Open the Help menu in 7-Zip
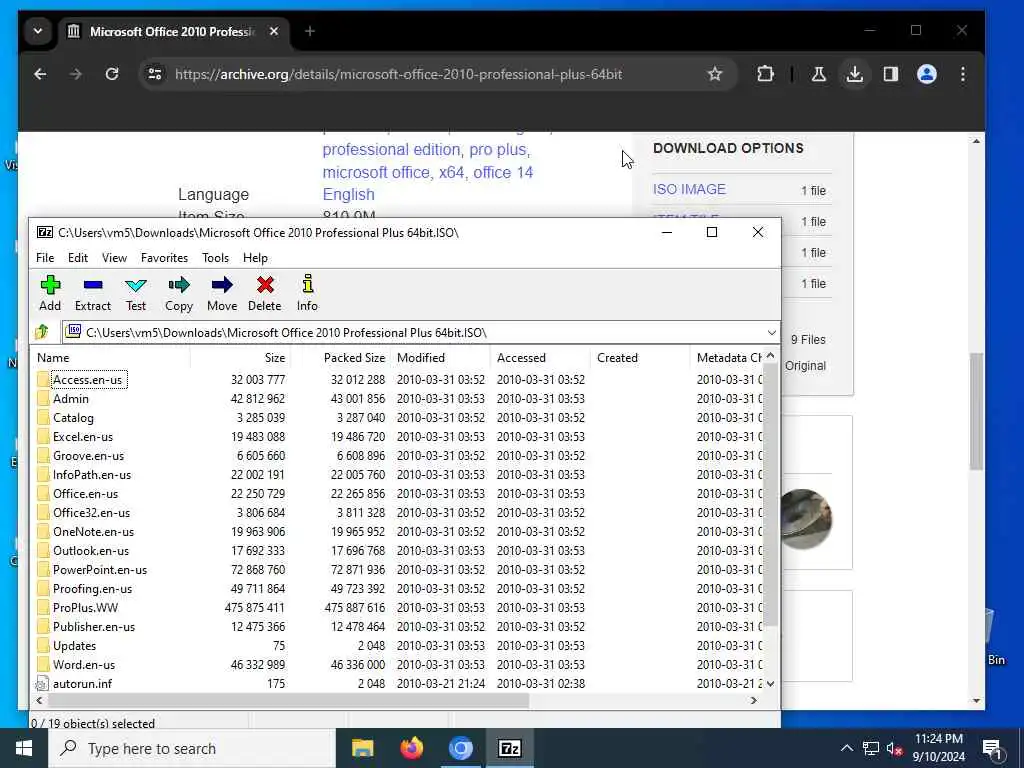 tap(255, 258)
